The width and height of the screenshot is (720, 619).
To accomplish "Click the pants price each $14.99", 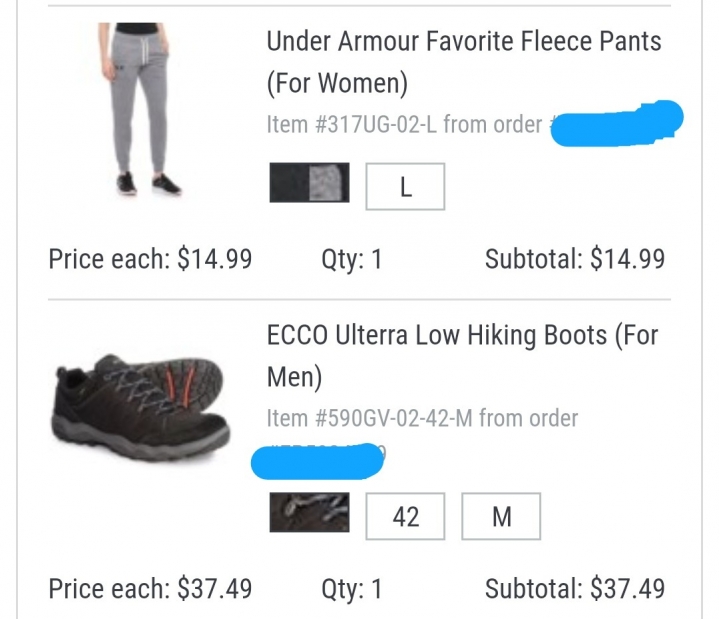I will (x=151, y=259).
